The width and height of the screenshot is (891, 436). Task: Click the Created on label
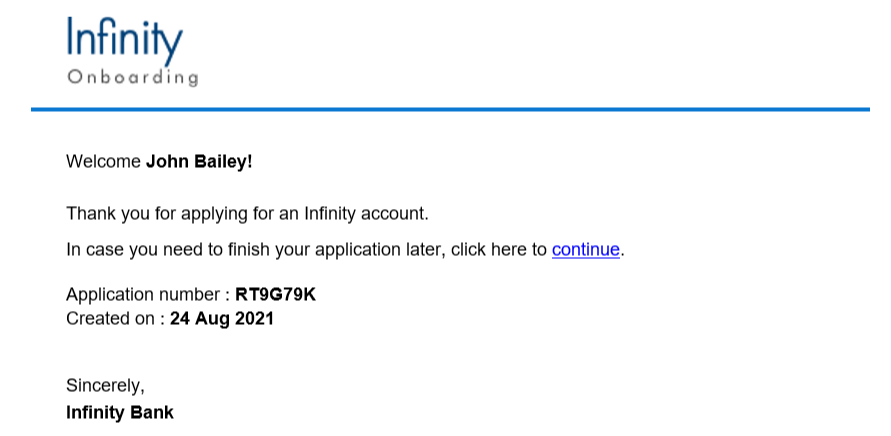point(110,319)
